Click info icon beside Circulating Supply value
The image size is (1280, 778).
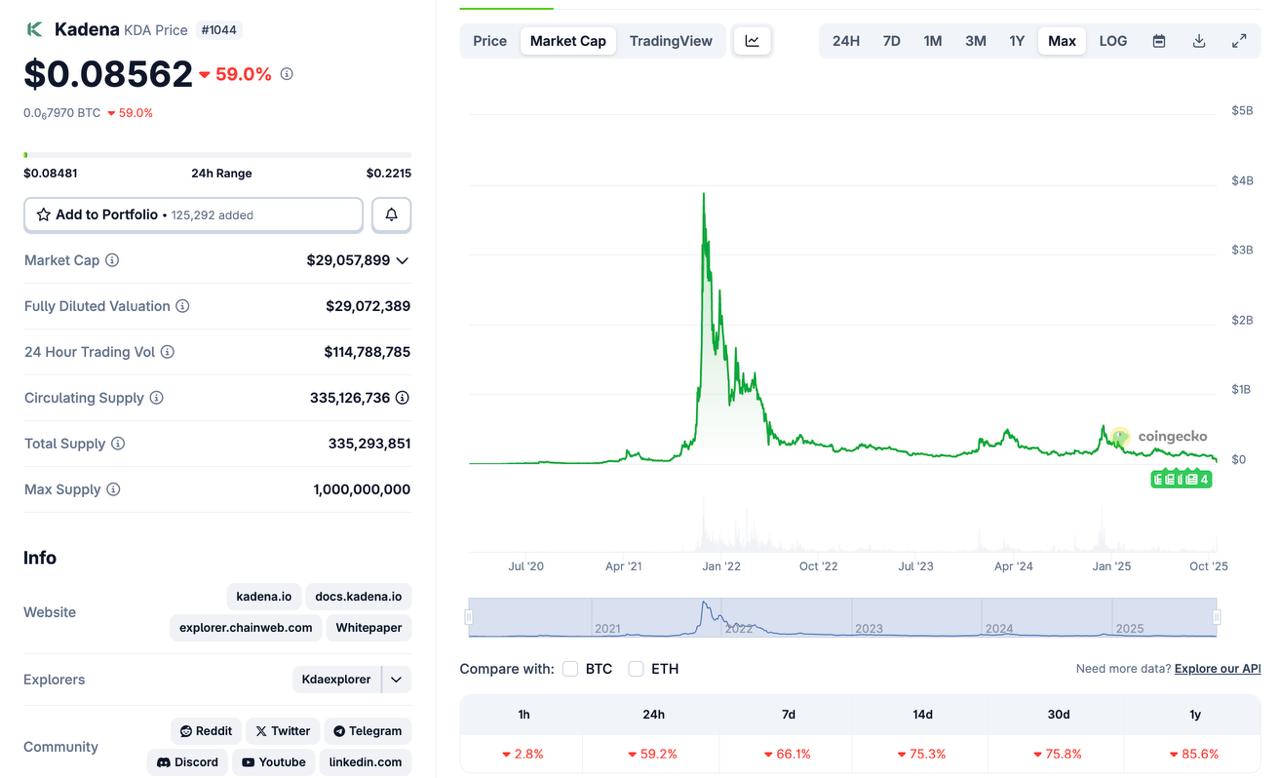coord(402,398)
